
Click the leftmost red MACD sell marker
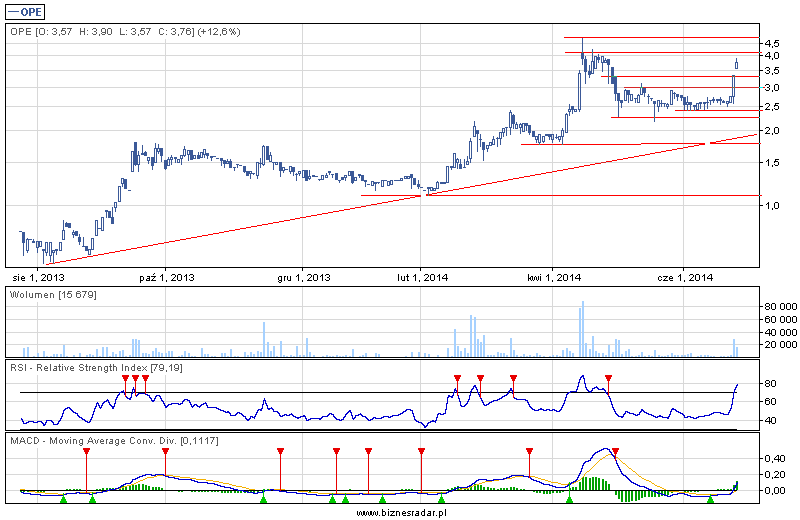[86, 452]
